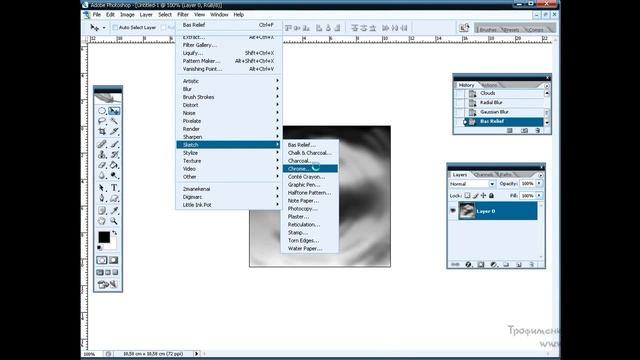Open the History panel options menu arrow
Screen dimensions: 640x360
tap(547, 86)
